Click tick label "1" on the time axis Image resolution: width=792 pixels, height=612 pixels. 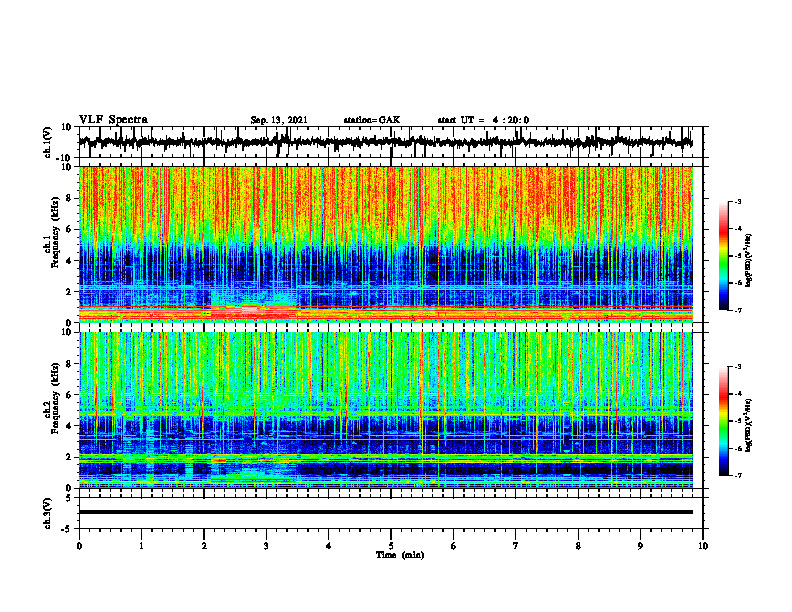click(141, 546)
